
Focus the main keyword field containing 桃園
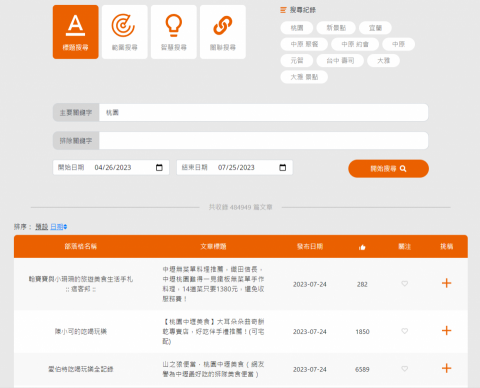263,113
